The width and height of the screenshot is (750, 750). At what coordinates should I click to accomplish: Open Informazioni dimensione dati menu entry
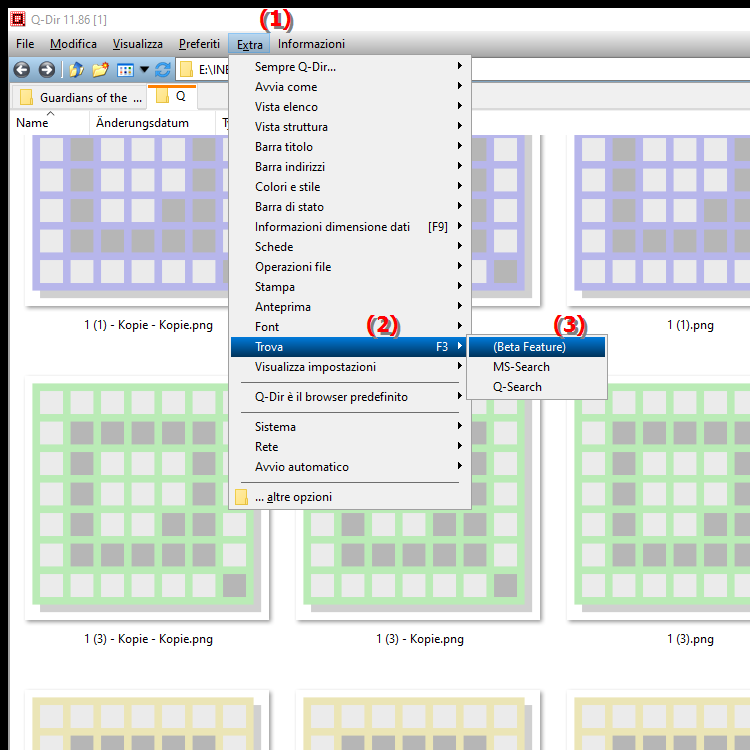tap(350, 227)
